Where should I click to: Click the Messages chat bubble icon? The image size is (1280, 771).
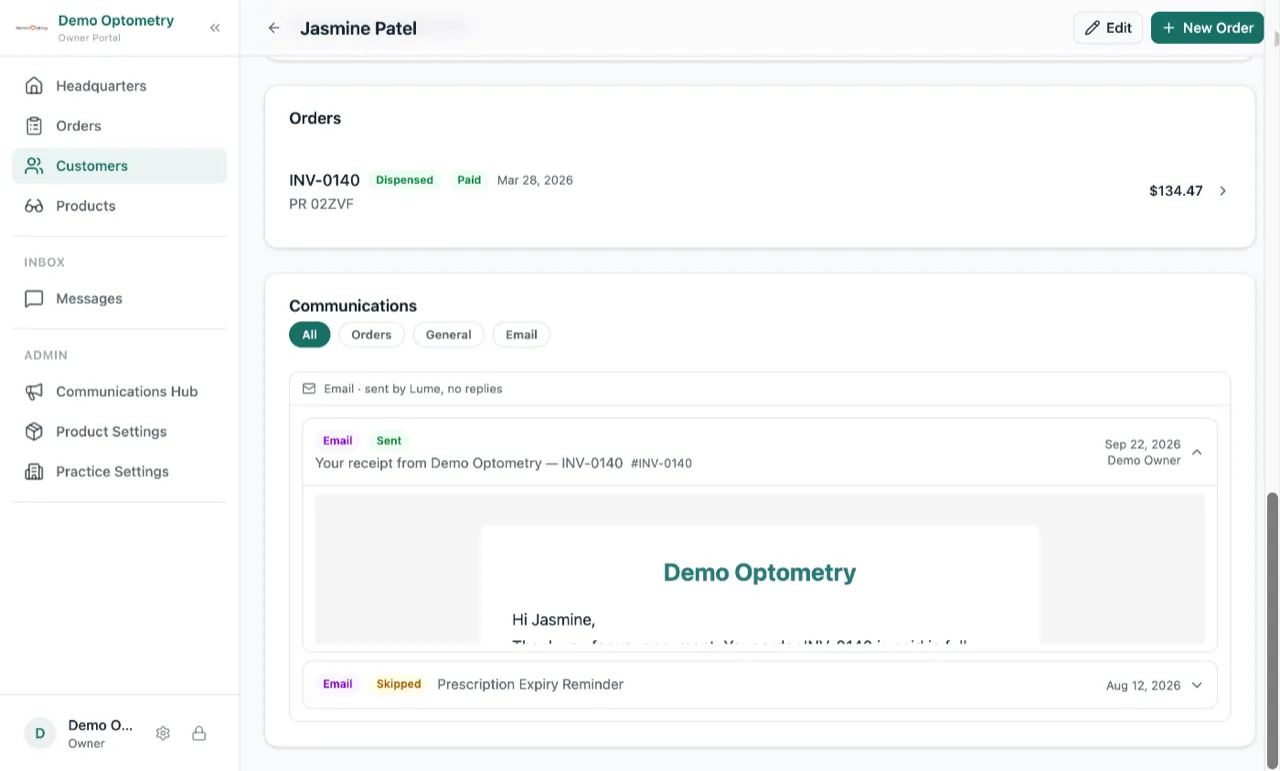(34, 299)
